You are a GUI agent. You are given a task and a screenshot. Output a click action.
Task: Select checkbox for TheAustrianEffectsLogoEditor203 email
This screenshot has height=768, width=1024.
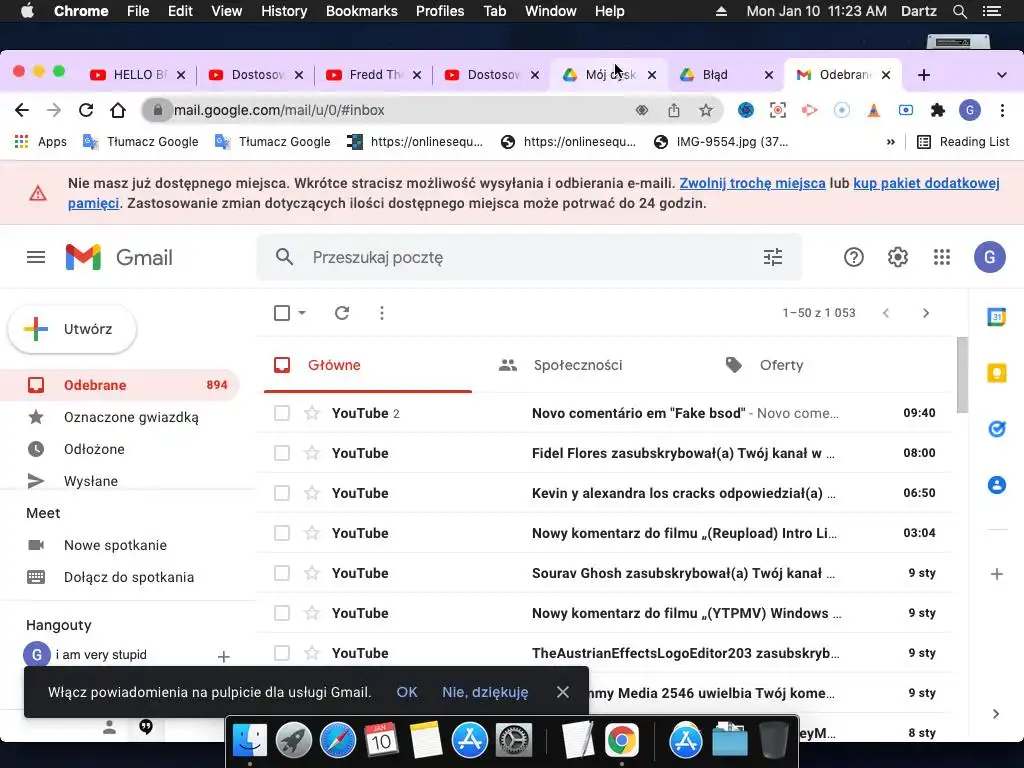click(282, 652)
